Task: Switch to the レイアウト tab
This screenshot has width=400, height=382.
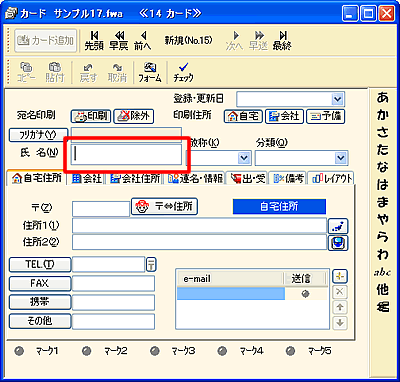Action: [x=331, y=179]
